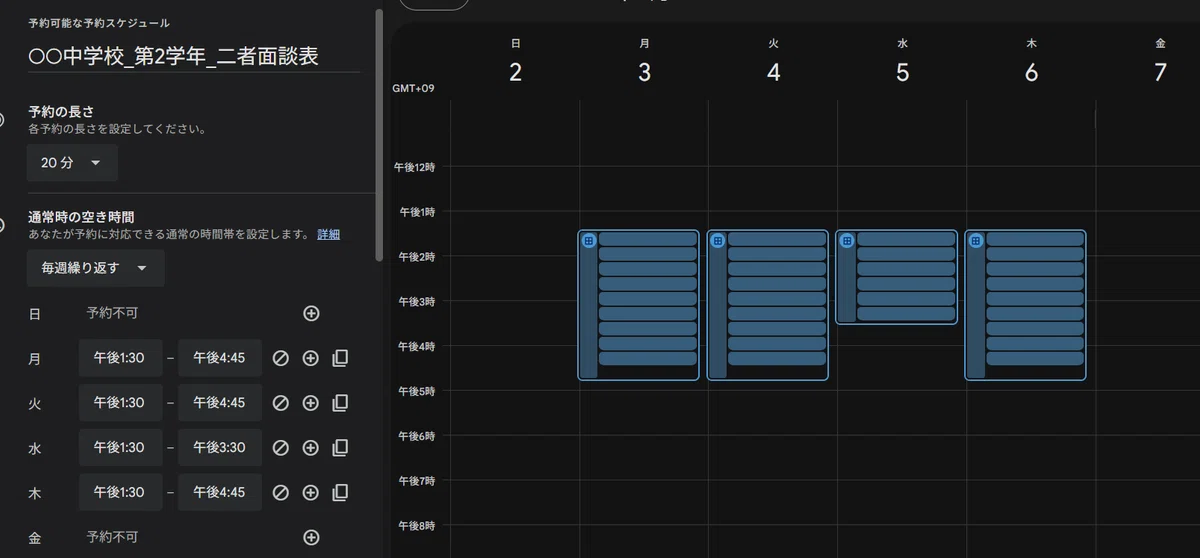
Task: Add another period to Tuesday (火)
Action: pos(310,403)
